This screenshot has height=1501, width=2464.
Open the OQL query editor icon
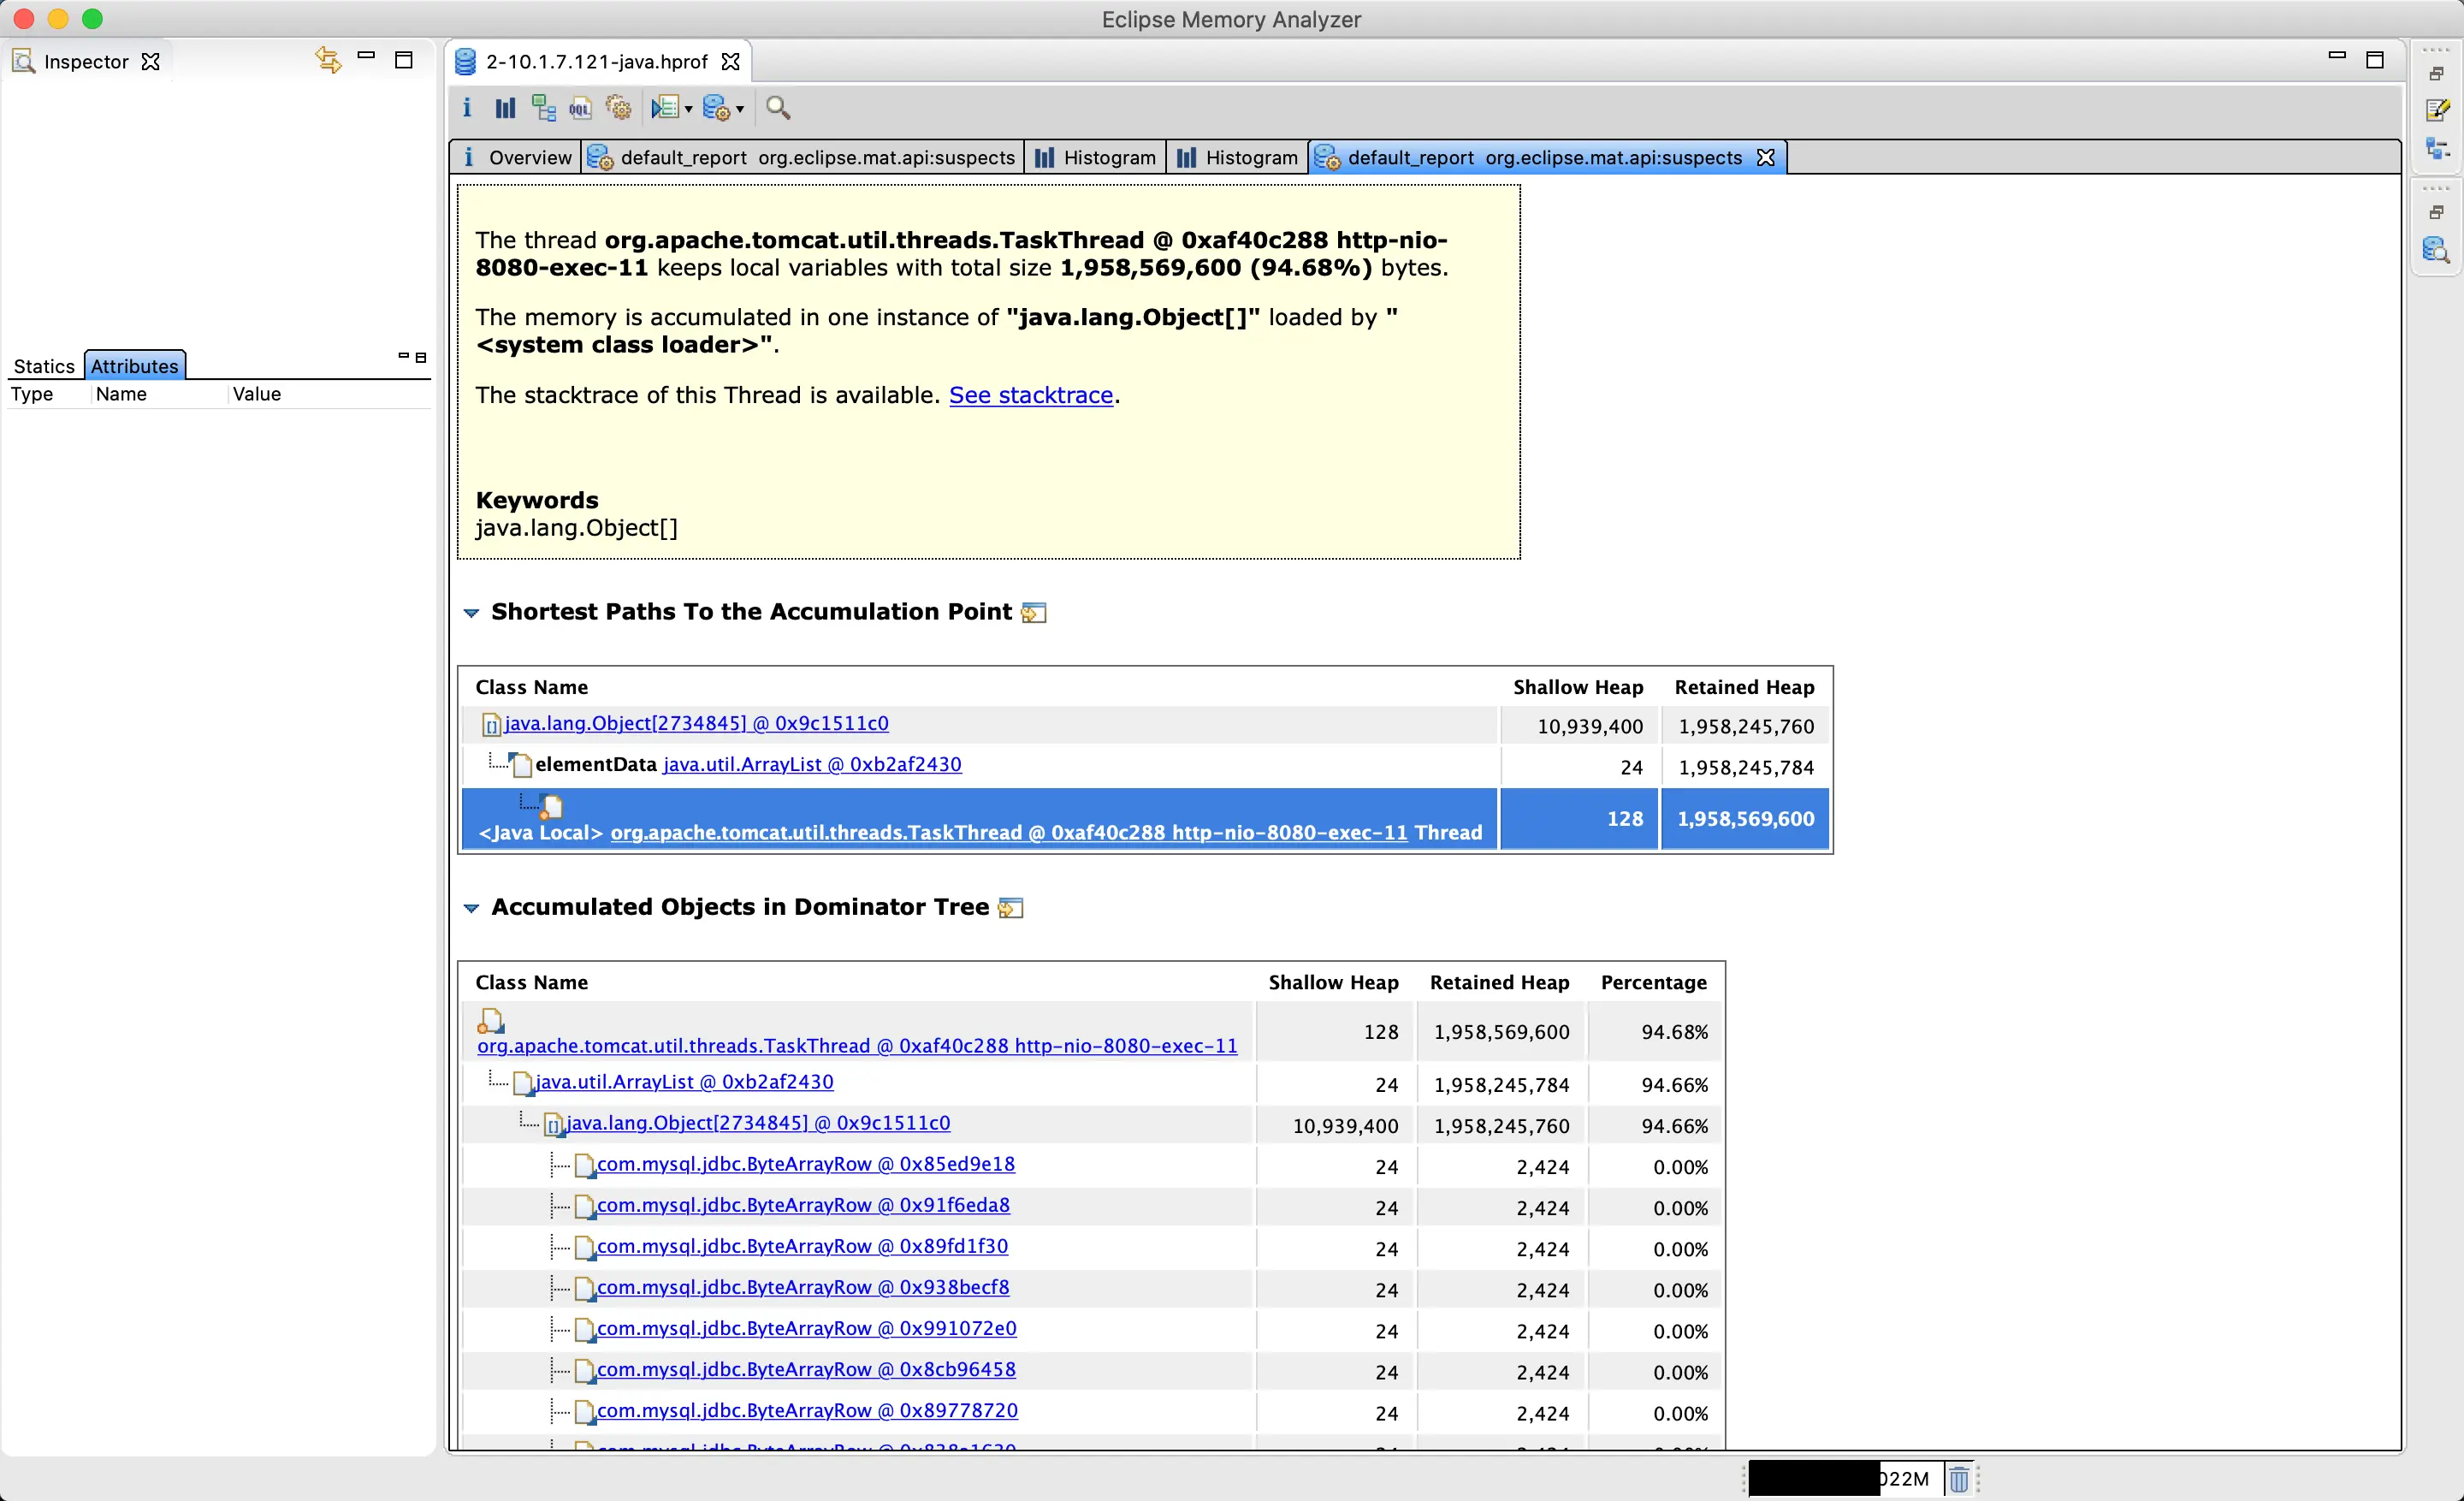click(x=580, y=108)
